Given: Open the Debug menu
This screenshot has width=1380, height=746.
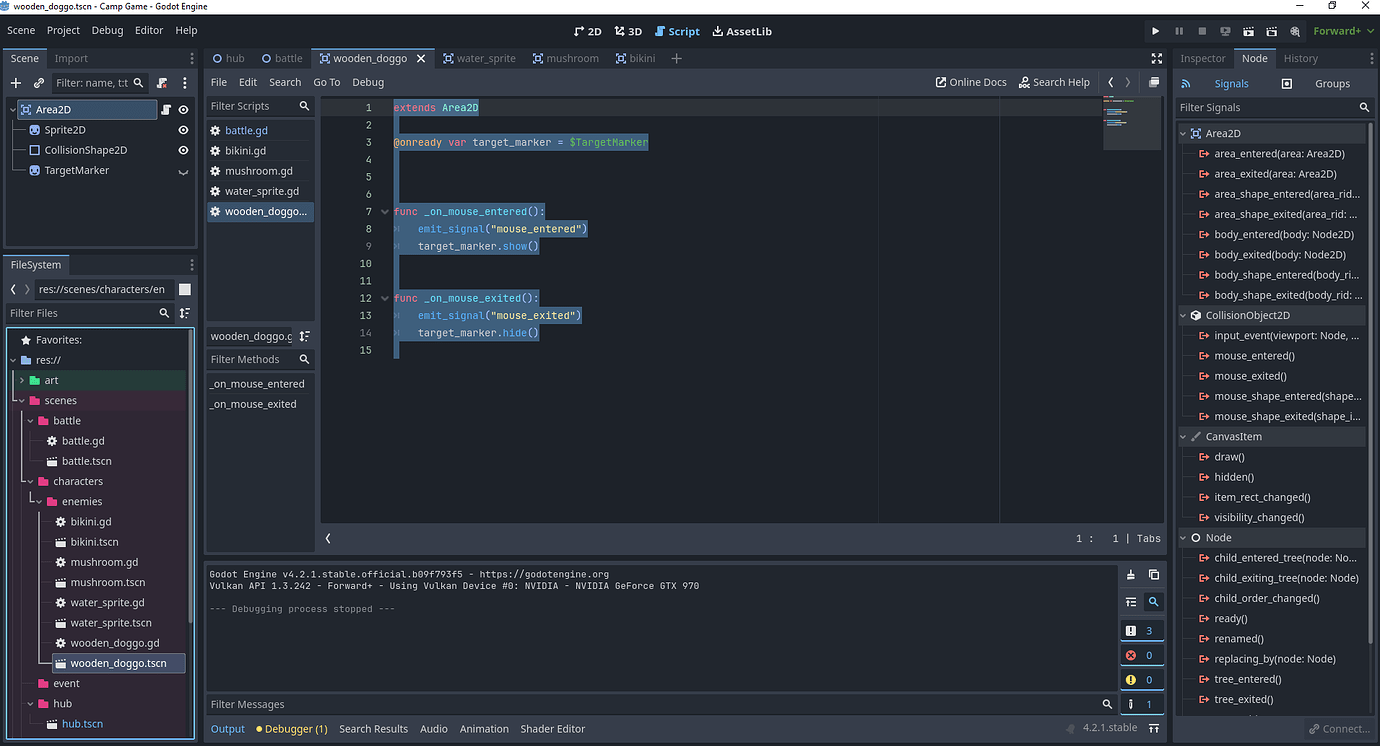Looking at the screenshot, I should click(x=106, y=31).
